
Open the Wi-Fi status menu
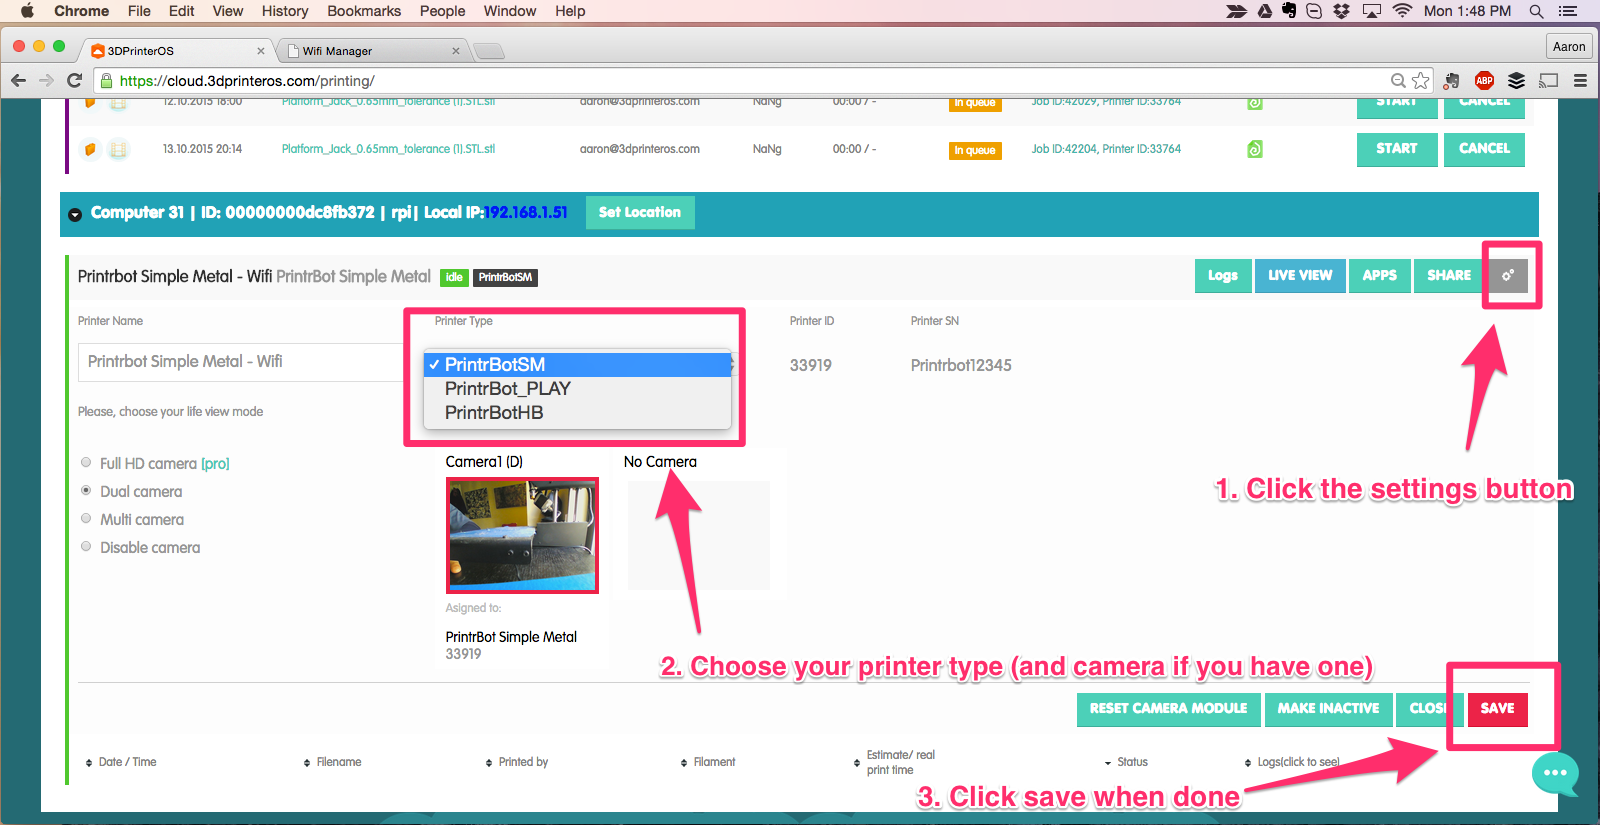tap(1402, 11)
